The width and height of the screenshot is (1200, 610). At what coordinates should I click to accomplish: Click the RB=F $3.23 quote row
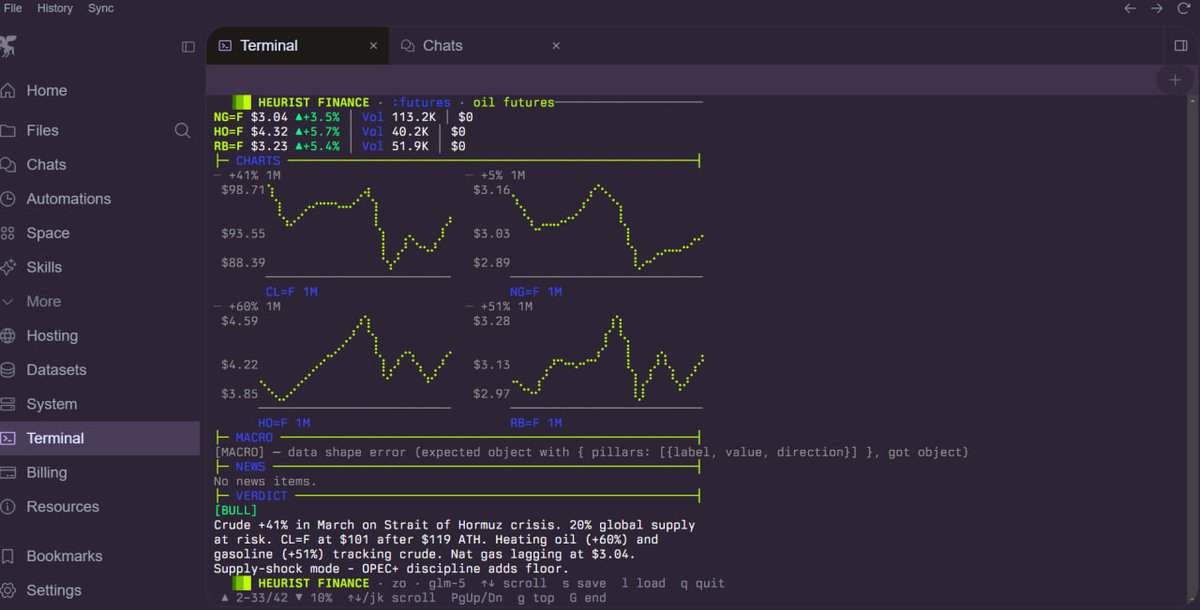[x=340, y=146]
